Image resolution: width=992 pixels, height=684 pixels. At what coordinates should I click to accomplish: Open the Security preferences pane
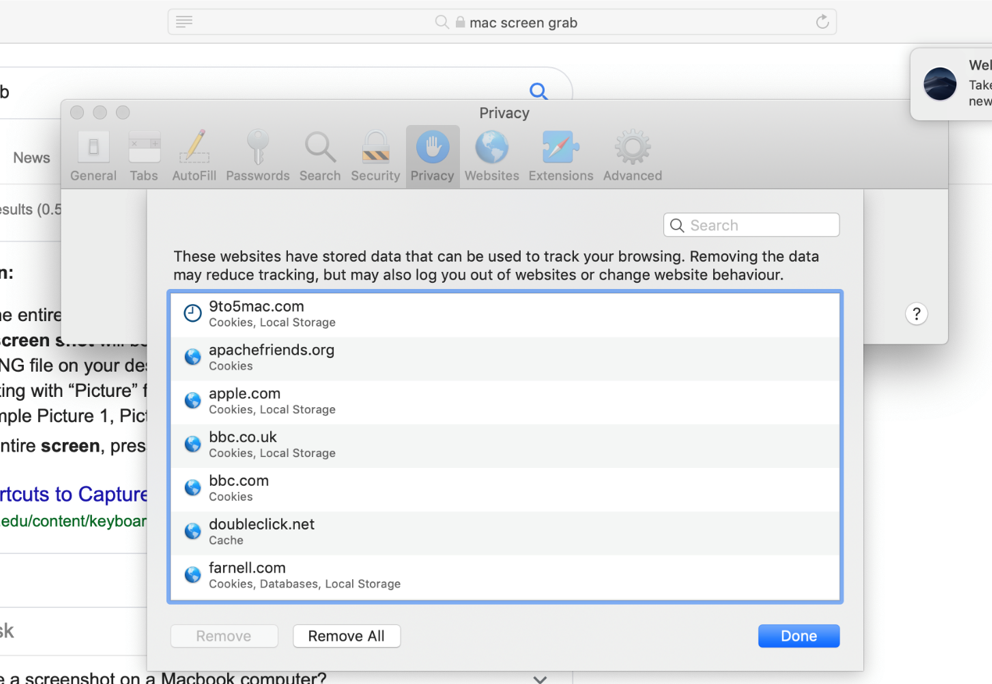pyautogui.click(x=375, y=156)
